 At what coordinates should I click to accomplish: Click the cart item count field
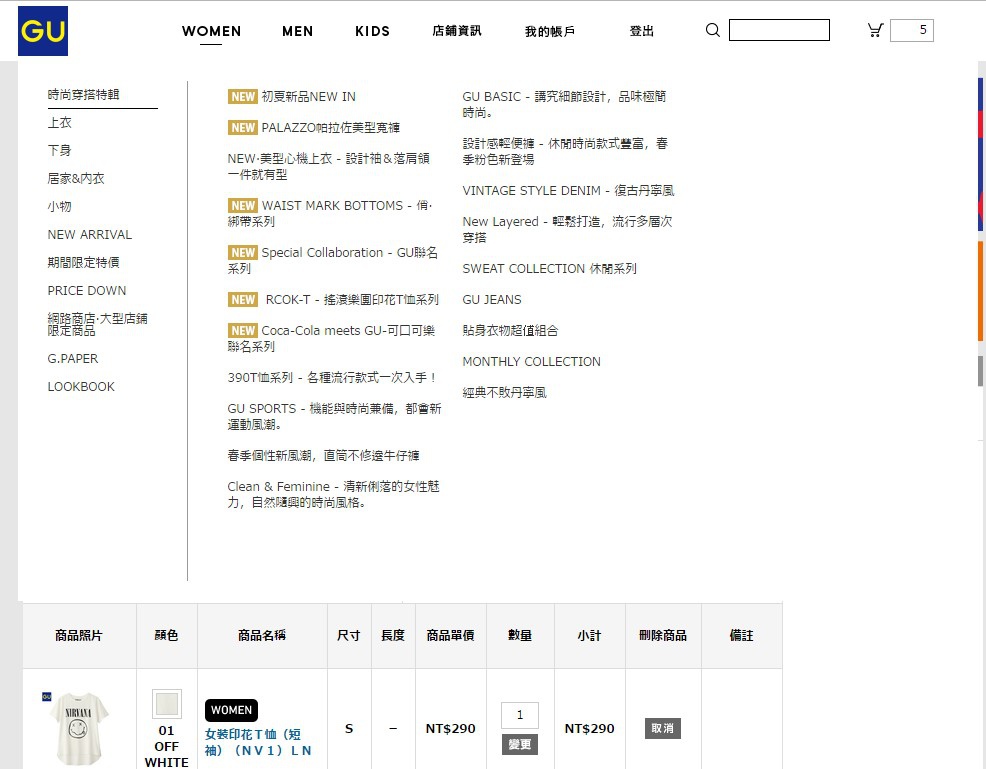[912, 30]
